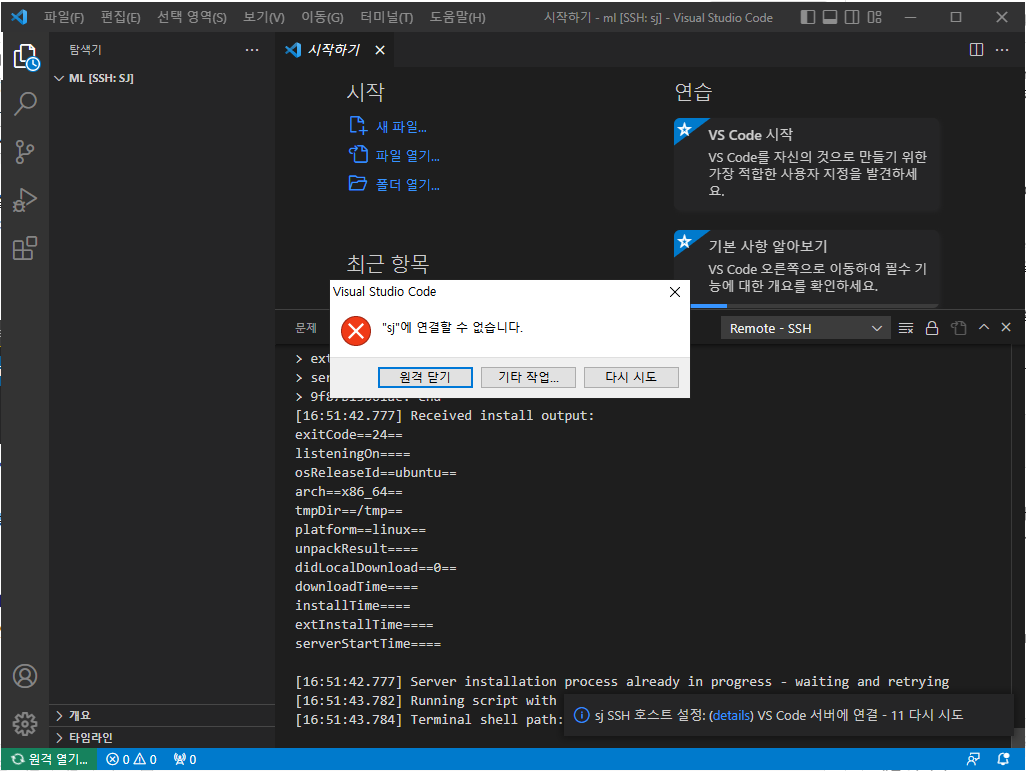1026x771 pixels.
Task: Click Retry button in error dialog
Action: tap(631, 377)
